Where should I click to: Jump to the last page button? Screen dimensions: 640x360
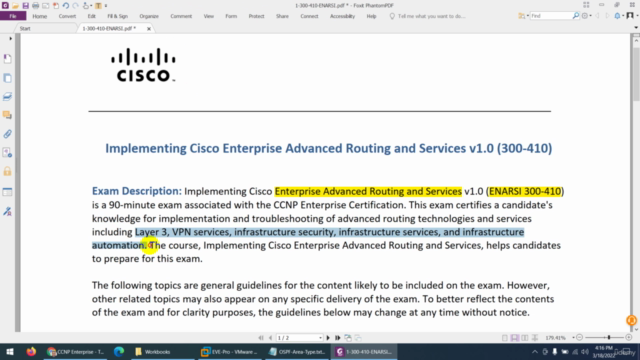tap(338, 338)
